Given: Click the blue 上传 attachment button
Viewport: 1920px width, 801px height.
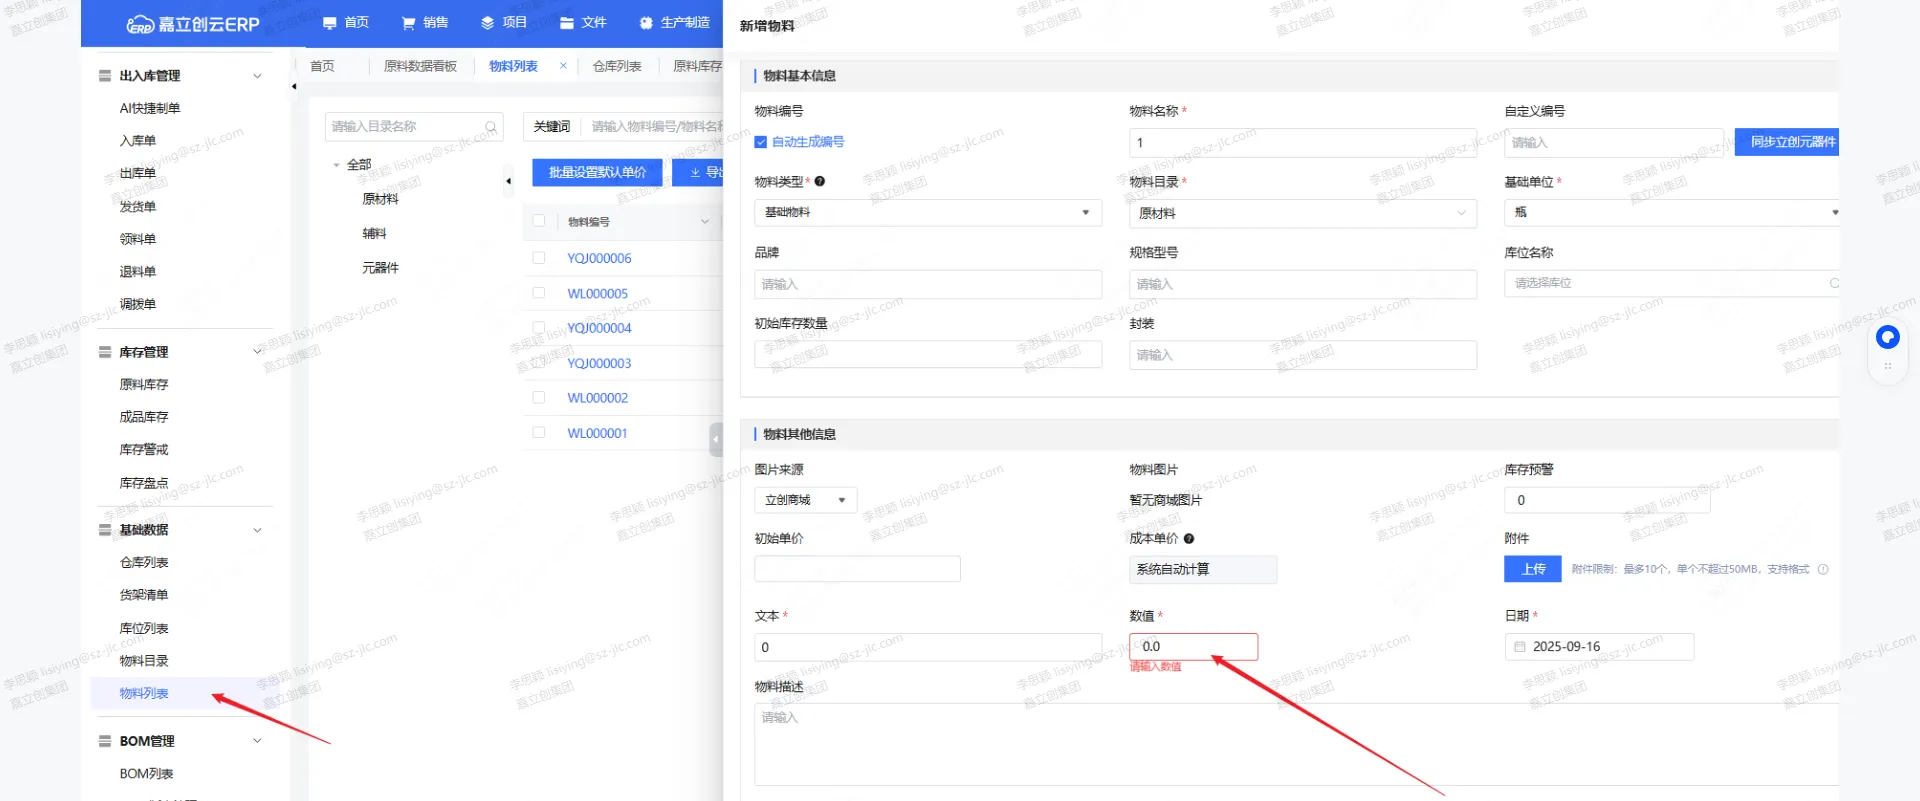Looking at the screenshot, I should 1533,569.
